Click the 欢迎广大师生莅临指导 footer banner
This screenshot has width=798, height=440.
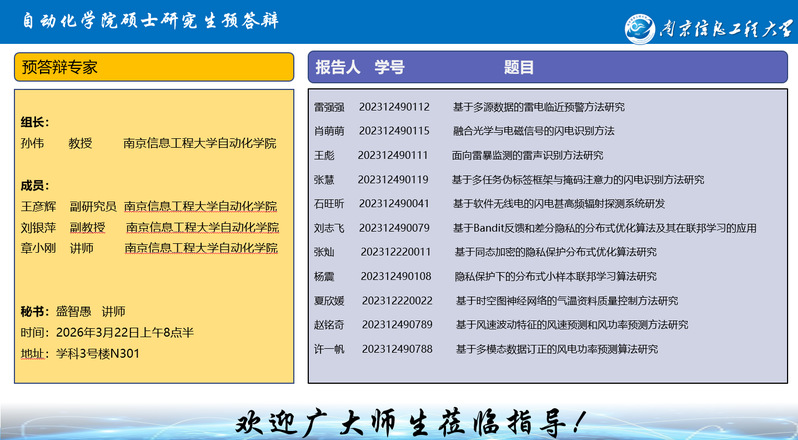tap(409, 421)
